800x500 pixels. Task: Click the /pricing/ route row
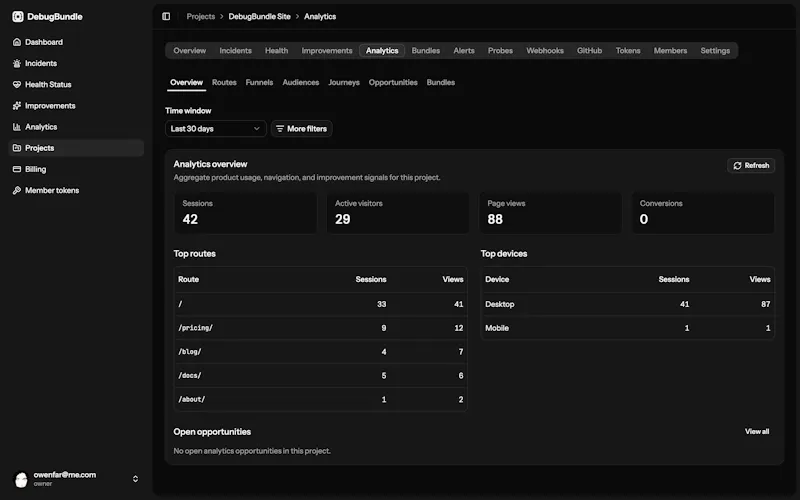[320, 328]
